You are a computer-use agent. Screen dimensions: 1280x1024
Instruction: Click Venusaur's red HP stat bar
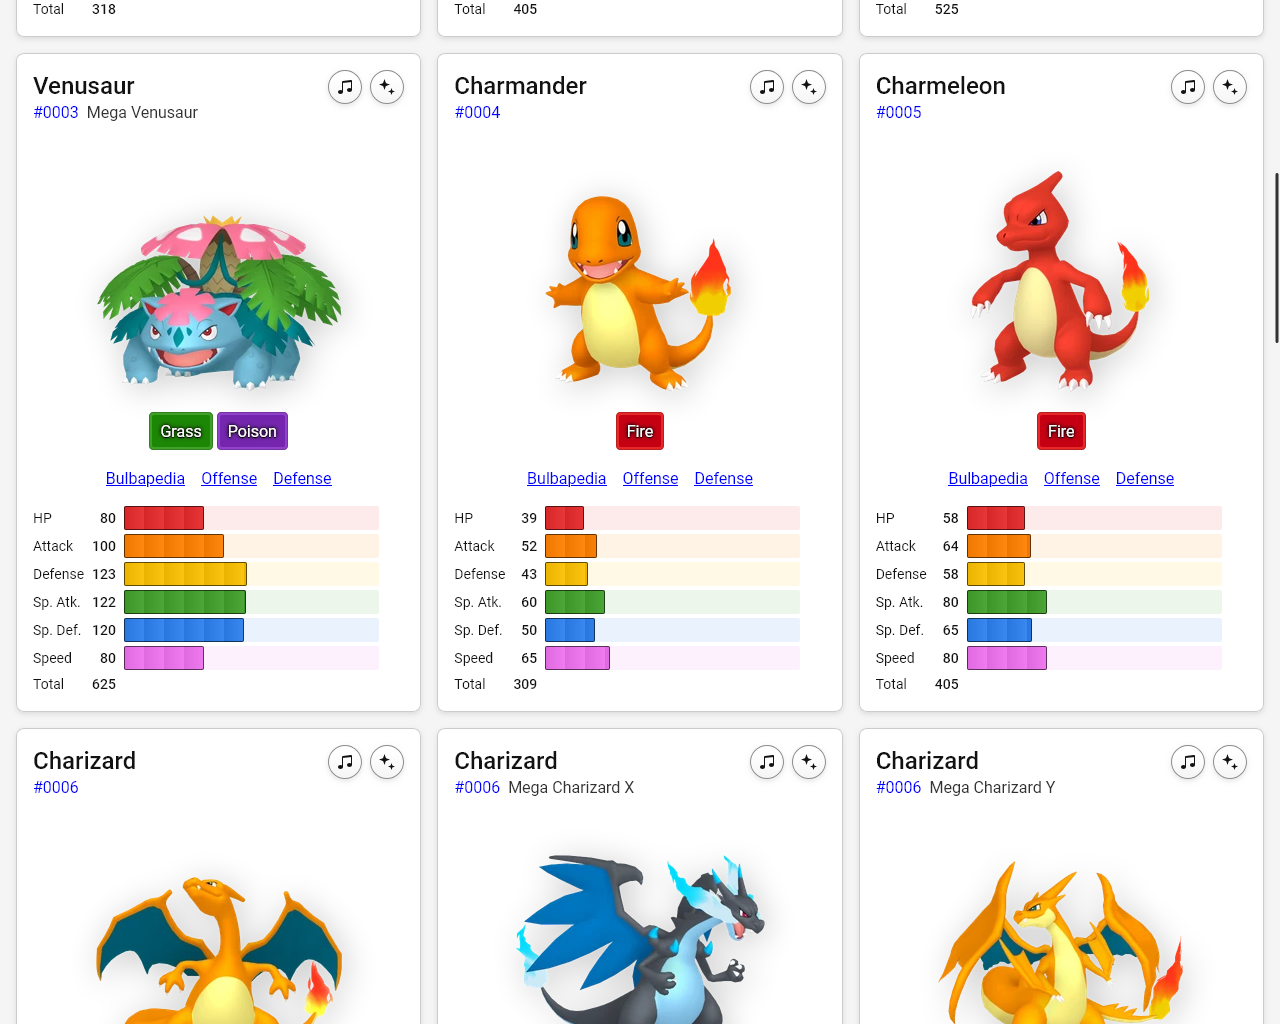point(164,518)
